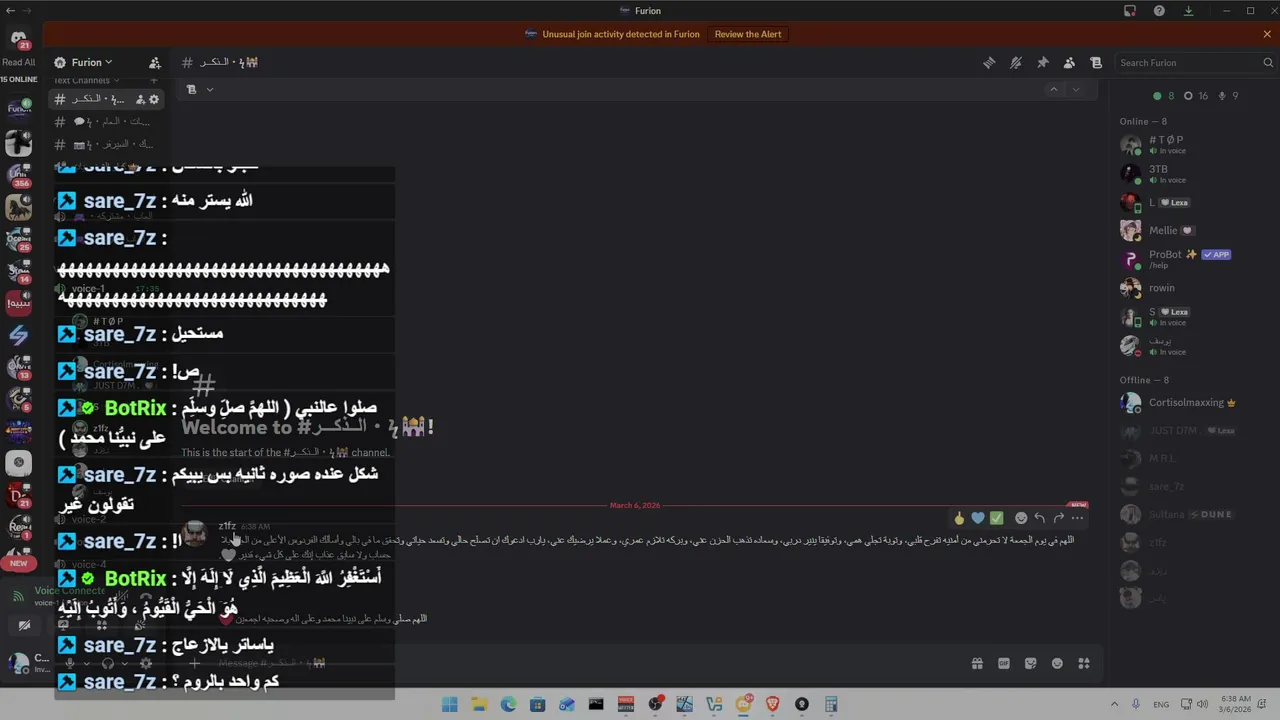The image size is (1280, 720).
Task: Click Review the Alert button
Action: pos(748,34)
